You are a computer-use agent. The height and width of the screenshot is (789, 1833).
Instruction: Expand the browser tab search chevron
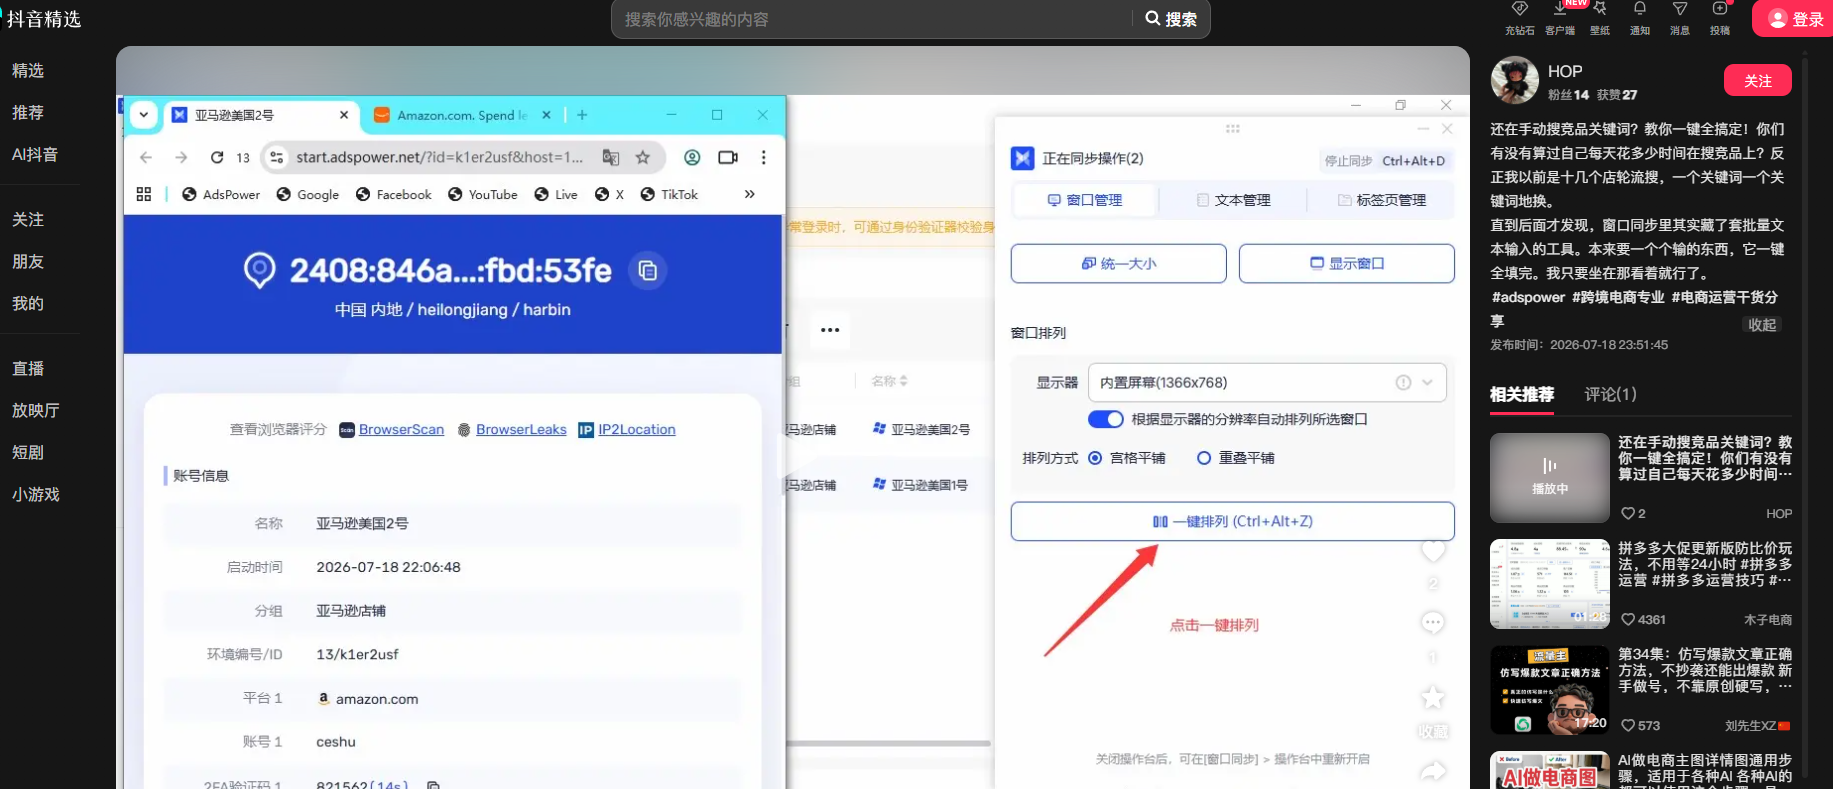(144, 115)
